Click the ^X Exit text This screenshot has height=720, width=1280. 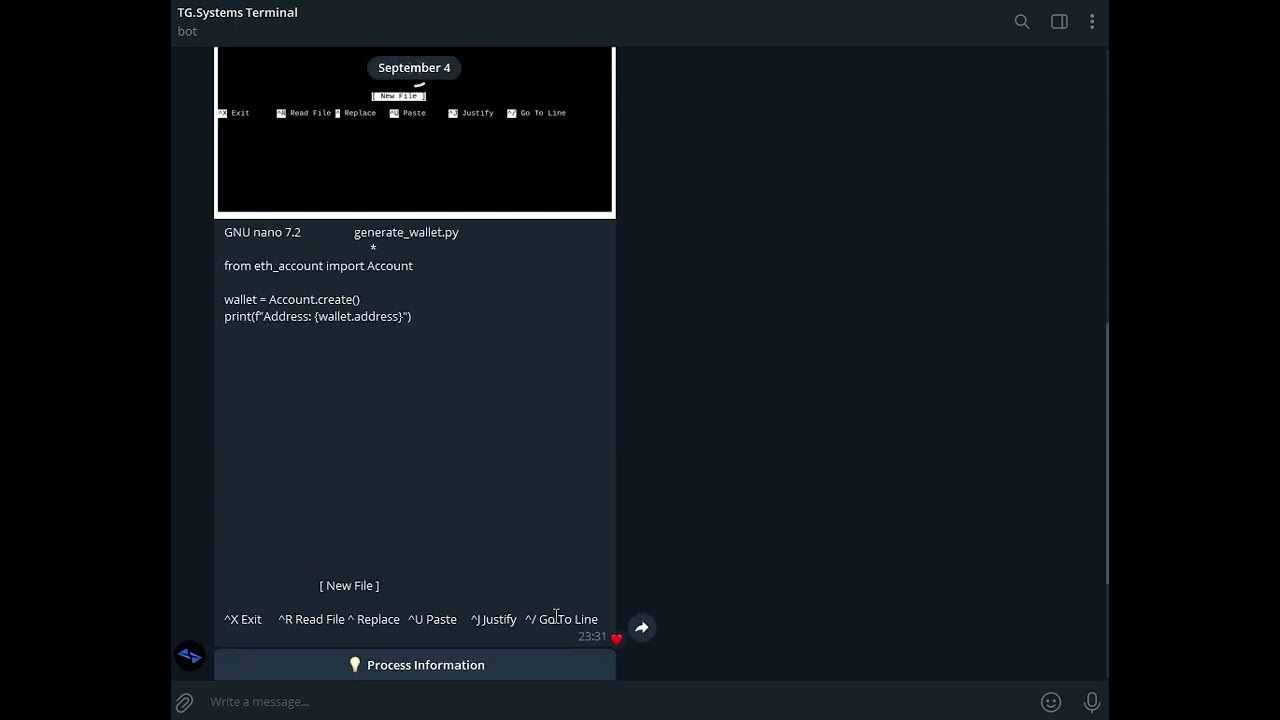(243, 620)
